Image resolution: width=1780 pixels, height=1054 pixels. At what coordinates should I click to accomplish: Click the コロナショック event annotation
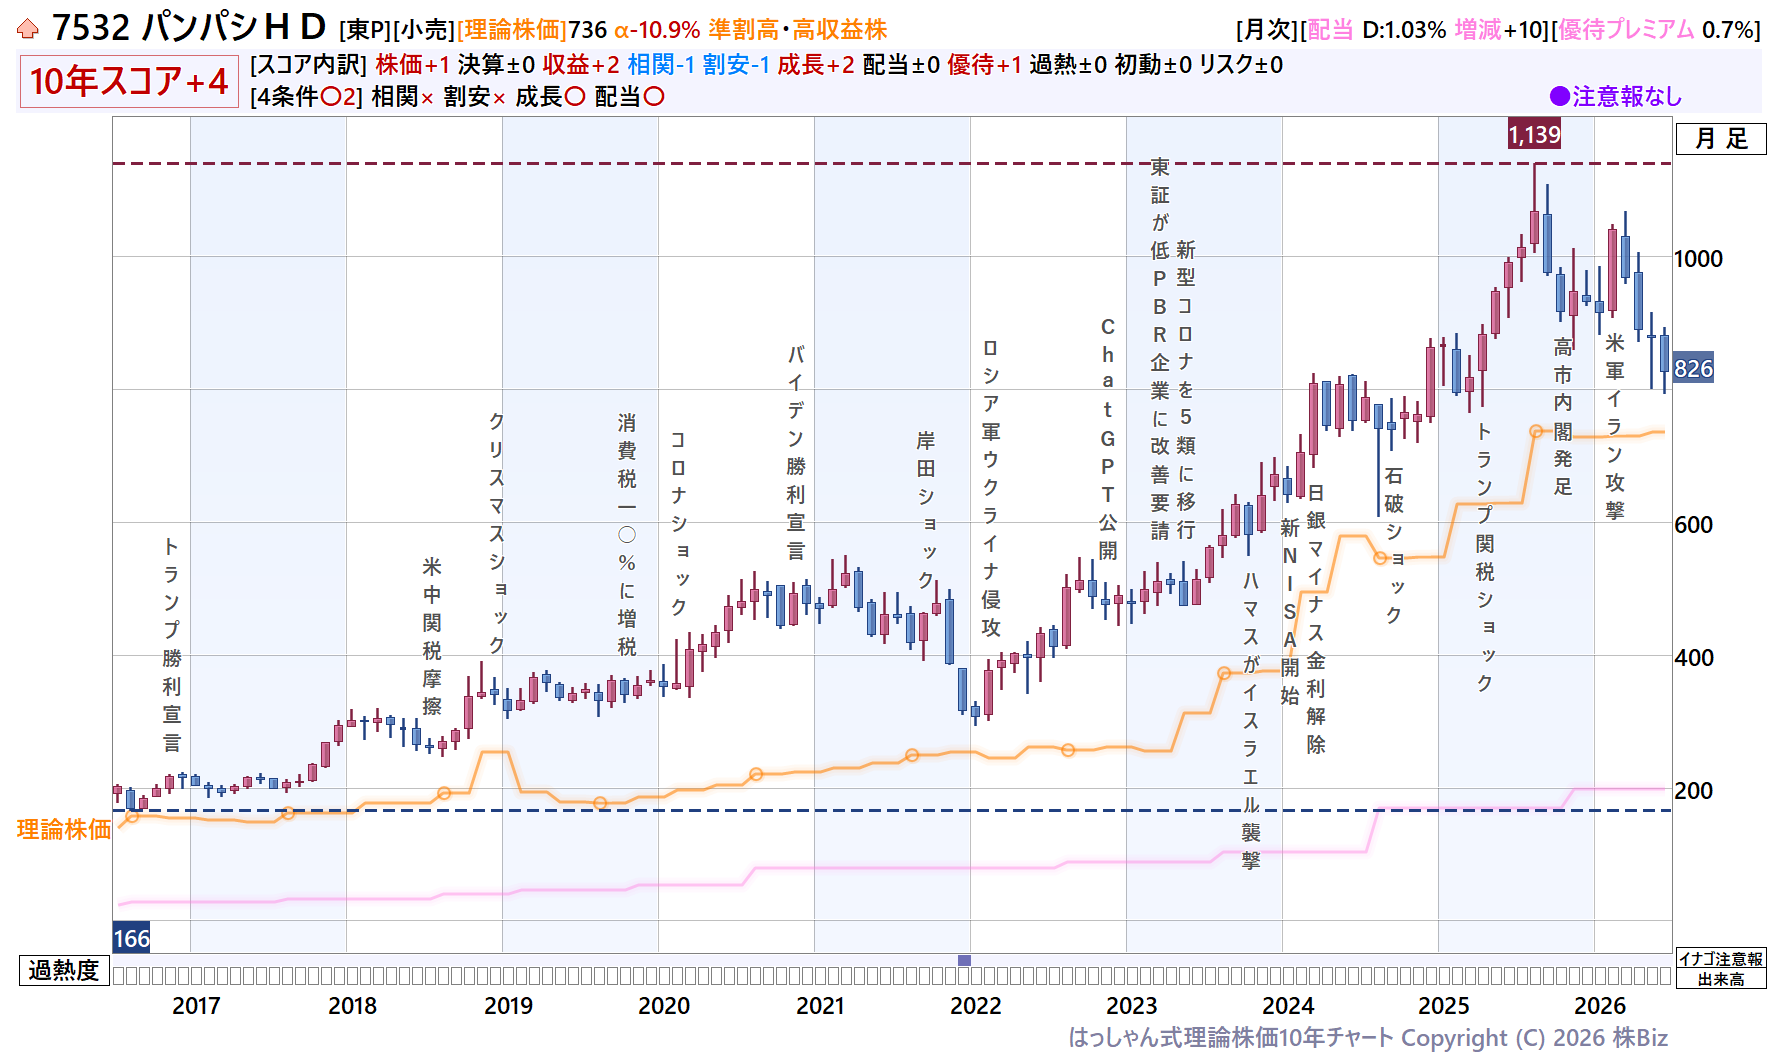(x=679, y=523)
